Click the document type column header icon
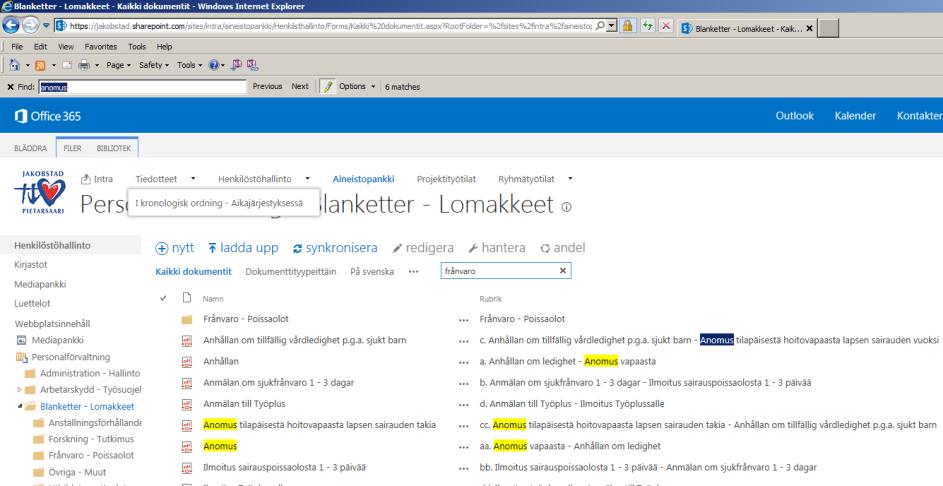The image size is (943, 486). click(187, 298)
